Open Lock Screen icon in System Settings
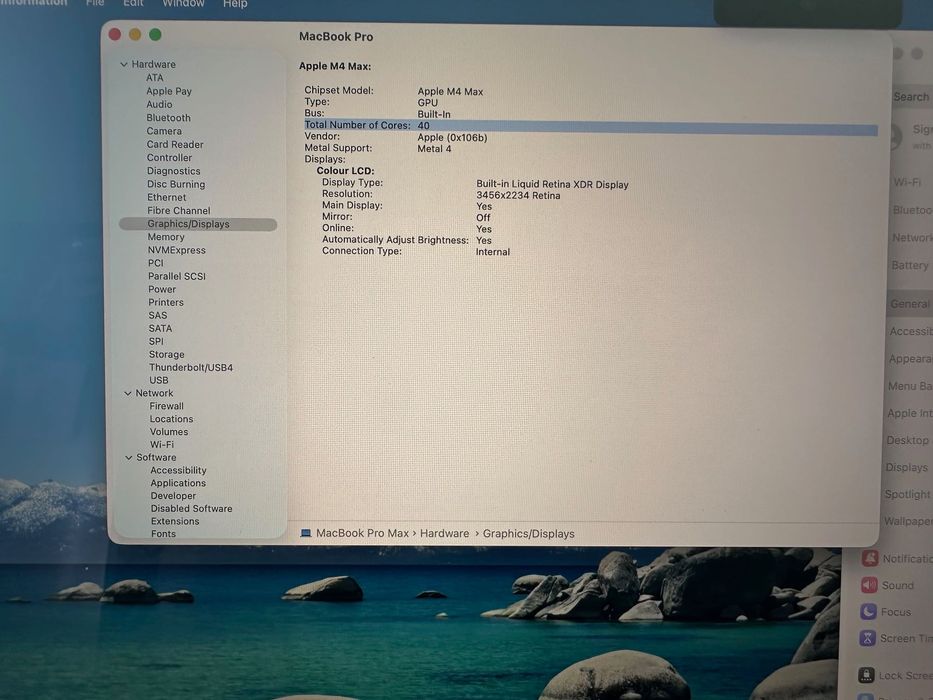The image size is (933, 700). [866, 675]
